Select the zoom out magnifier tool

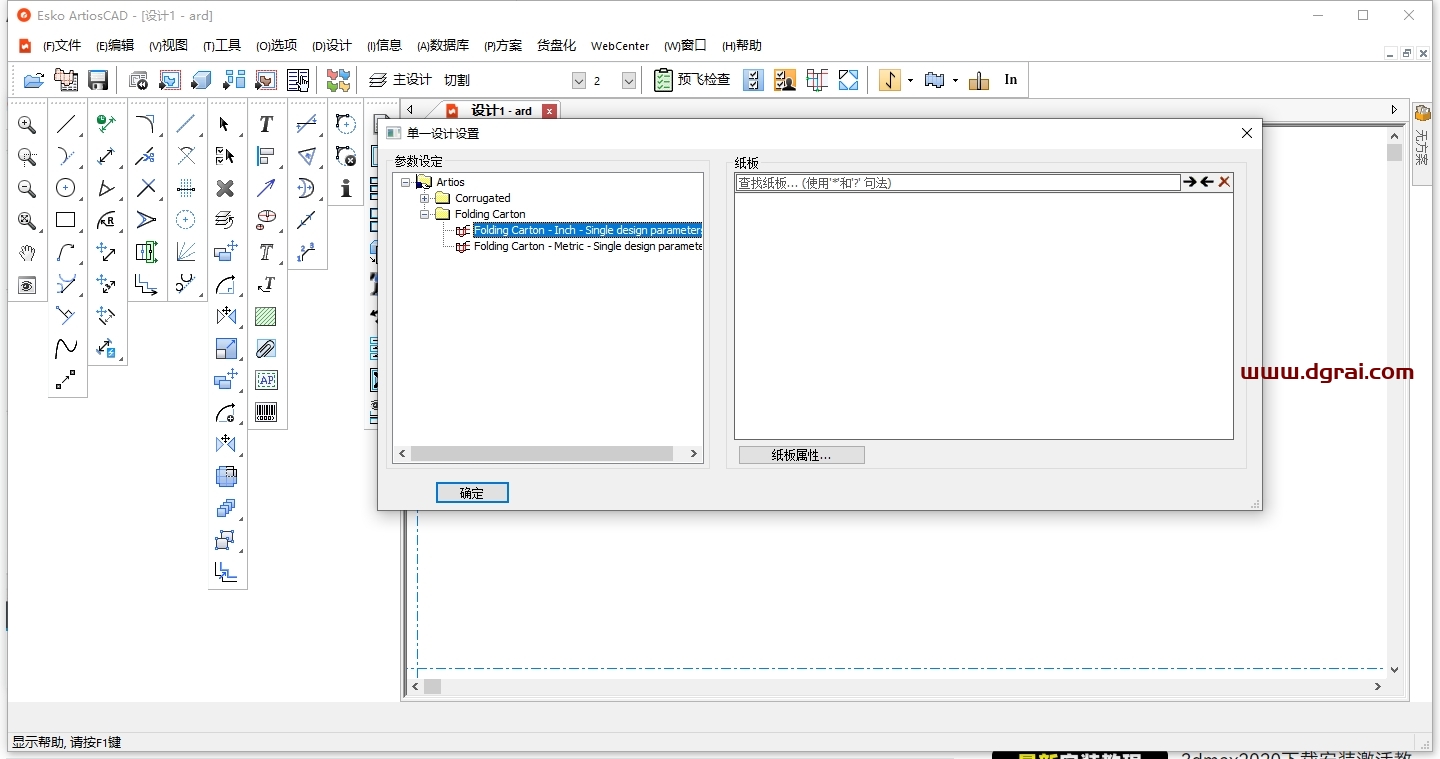[x=27, y=189]
